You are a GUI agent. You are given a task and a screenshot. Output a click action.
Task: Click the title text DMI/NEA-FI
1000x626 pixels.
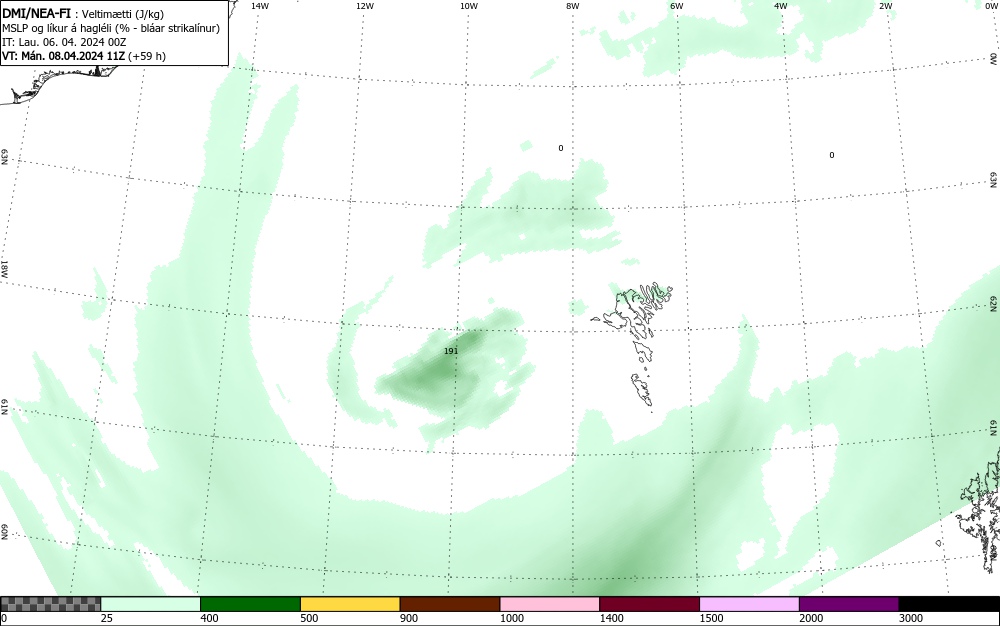pyautogui.click(x=36, y=13)
